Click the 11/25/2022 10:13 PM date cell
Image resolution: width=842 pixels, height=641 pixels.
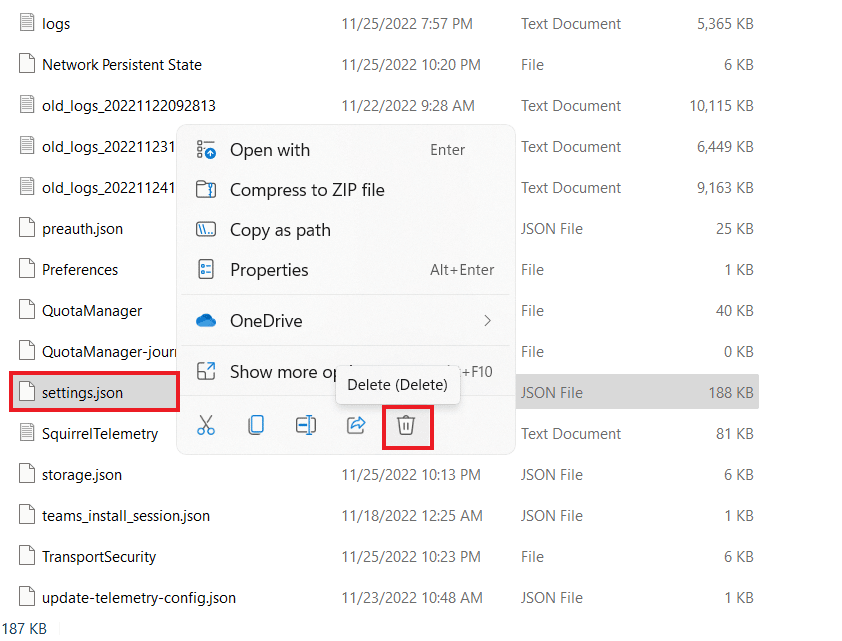(411, 476)
